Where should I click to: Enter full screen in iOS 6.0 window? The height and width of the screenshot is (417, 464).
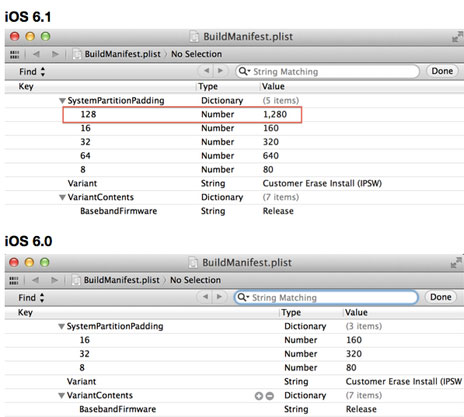(x=457, y=263)
